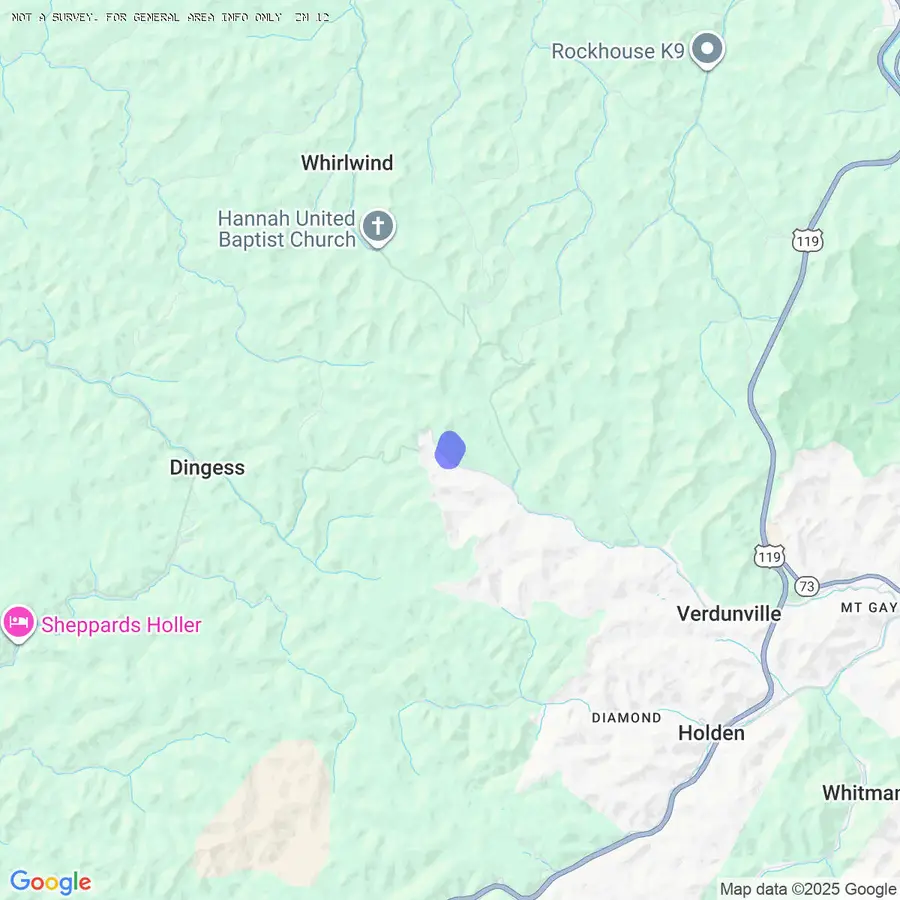Select the MT GAY label
Image resolution: width=900 pixels, height=900 pixels.
pos(868,607)
